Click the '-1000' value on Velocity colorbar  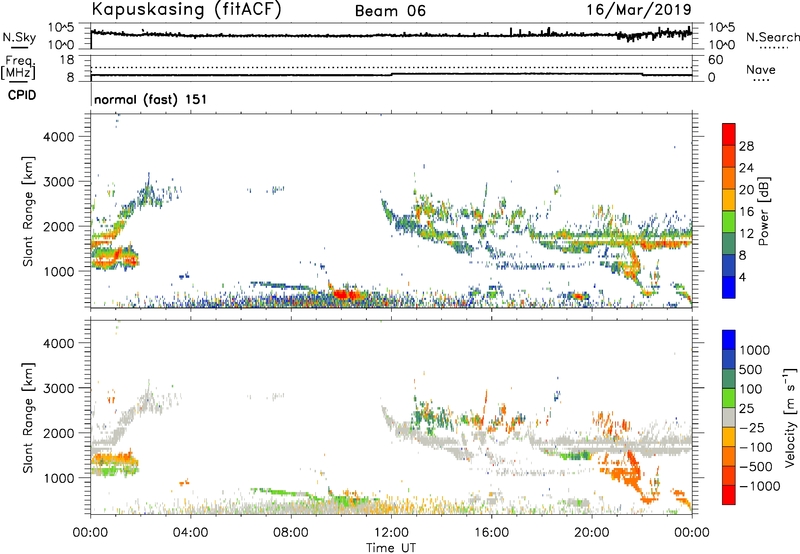pyautogui.click(x=760, y=486)
